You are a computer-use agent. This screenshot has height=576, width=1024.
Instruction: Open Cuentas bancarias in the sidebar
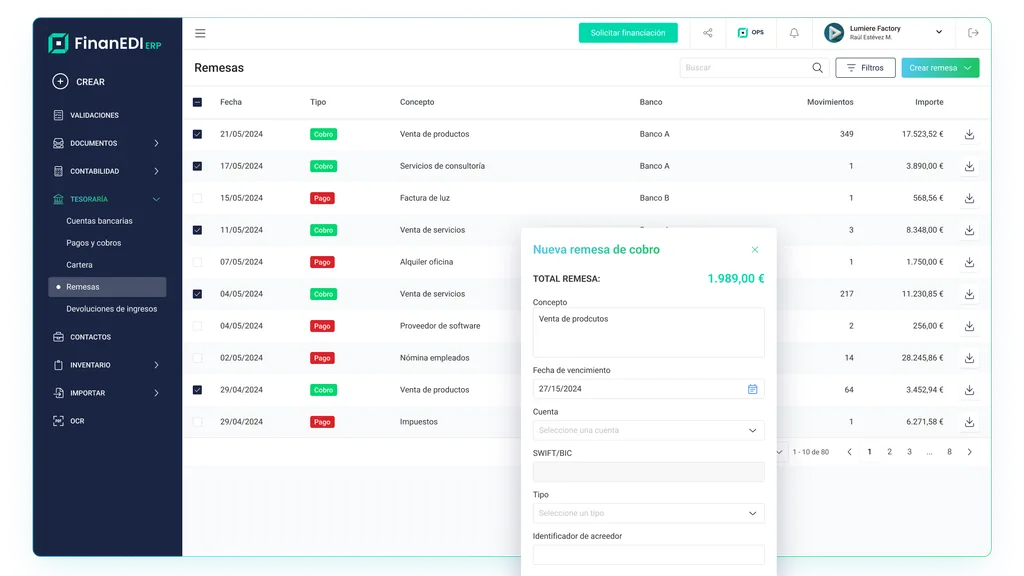pos(99,221)
